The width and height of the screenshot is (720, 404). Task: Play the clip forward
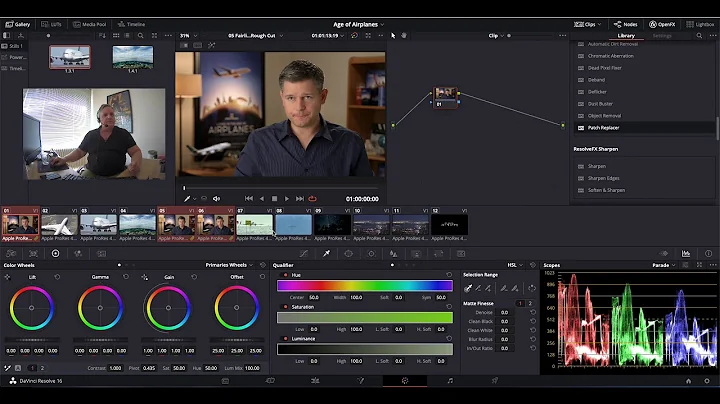click(x=287, y=198)
